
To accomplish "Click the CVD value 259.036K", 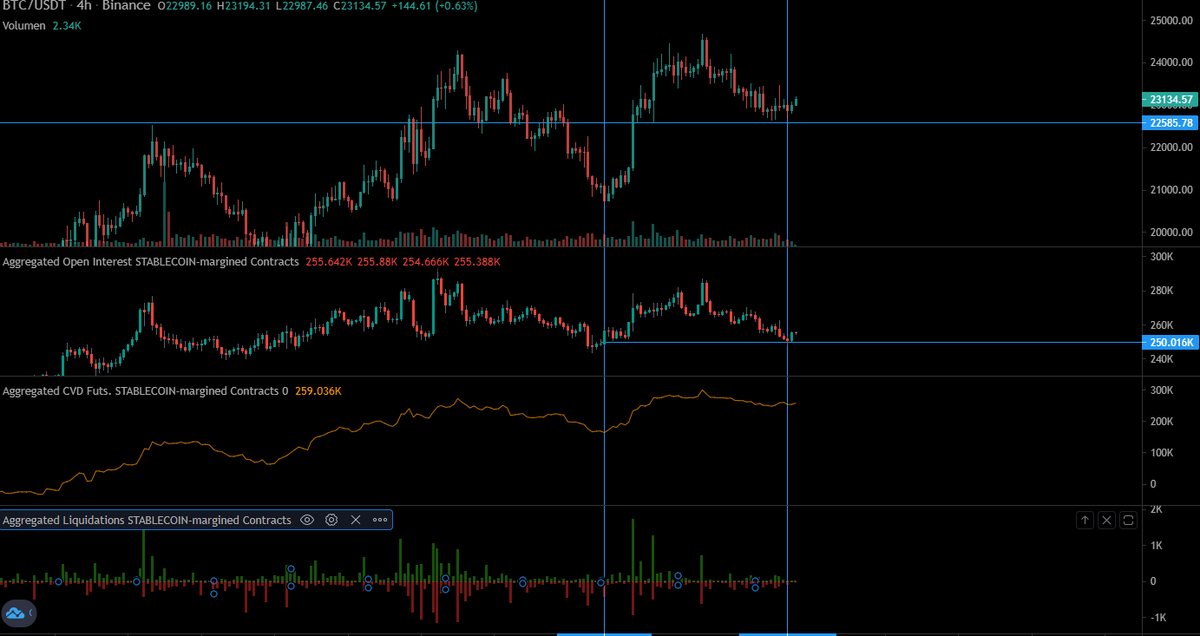I will tap(318, 391).
